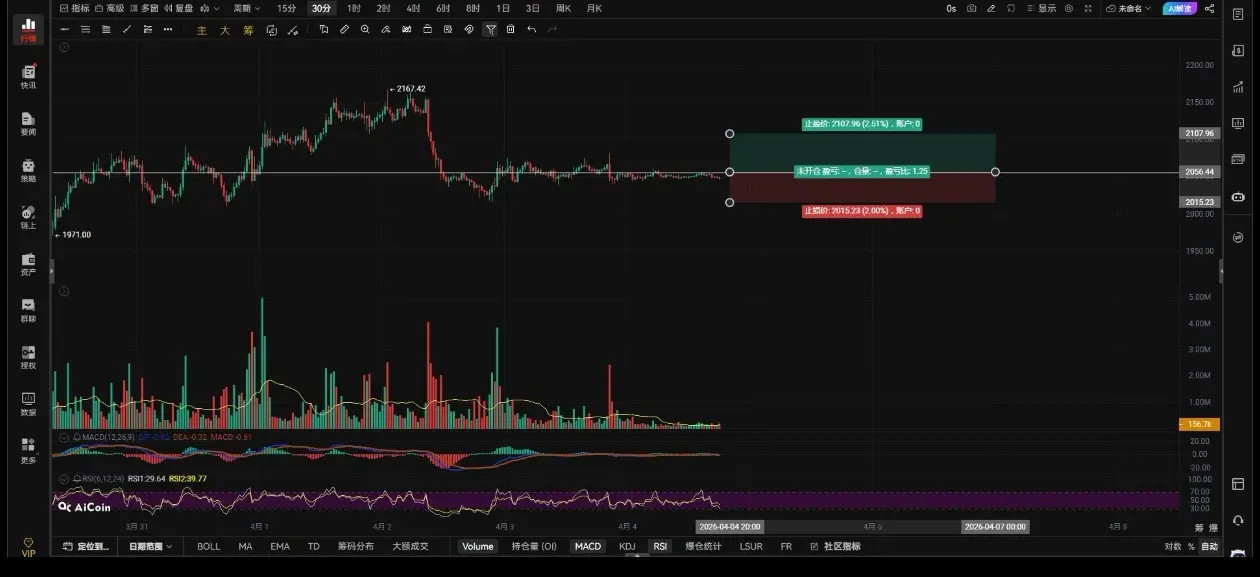Open more drawing tools ellipsis
Image resolution: width=1260 pixels, height=577 pixels.
(x=168, y=29)
